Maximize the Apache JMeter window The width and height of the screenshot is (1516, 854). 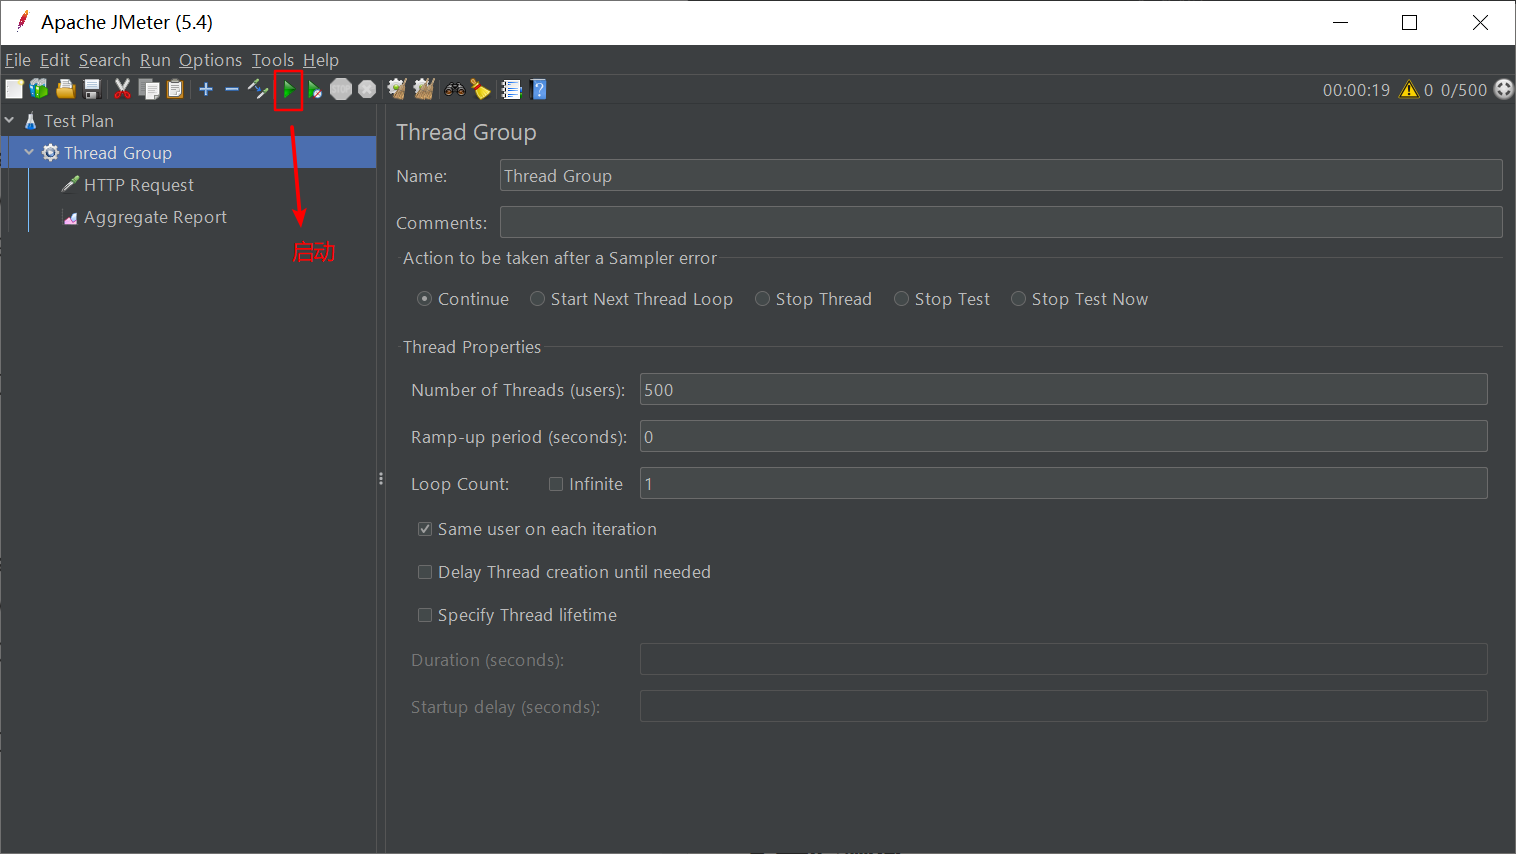[1410, 22]
